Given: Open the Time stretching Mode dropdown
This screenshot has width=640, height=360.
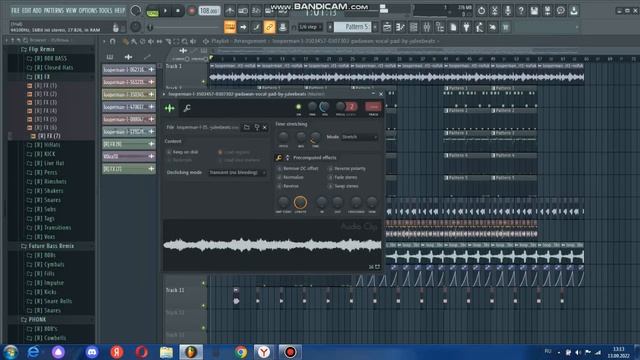Looking at the screenshot, I should click(x=359, y=137).
